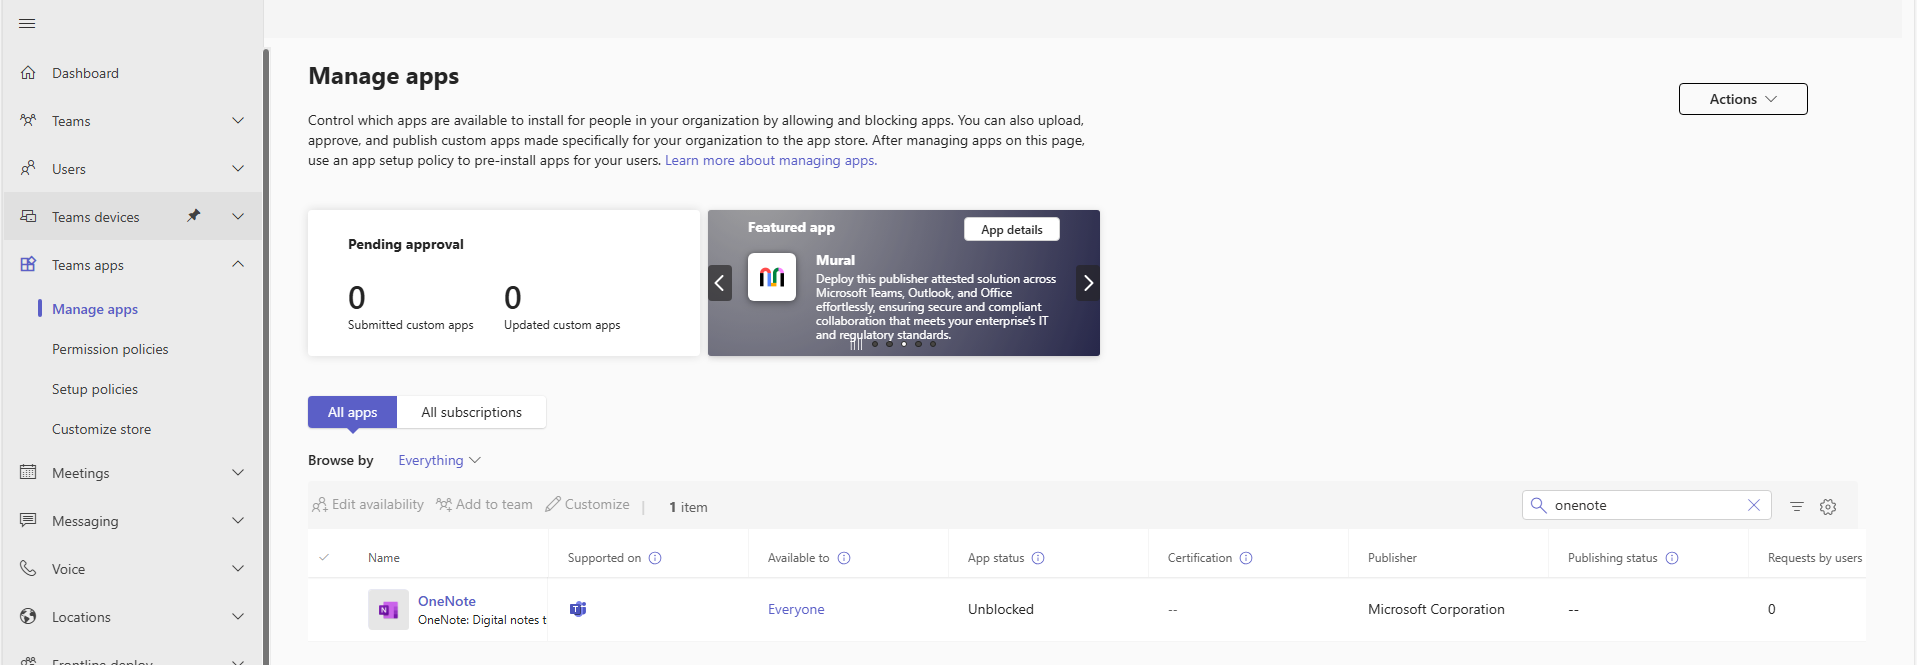Open the Actions dropdown
Viewport: 1917px width, 665px height.
pos(1743,99)
